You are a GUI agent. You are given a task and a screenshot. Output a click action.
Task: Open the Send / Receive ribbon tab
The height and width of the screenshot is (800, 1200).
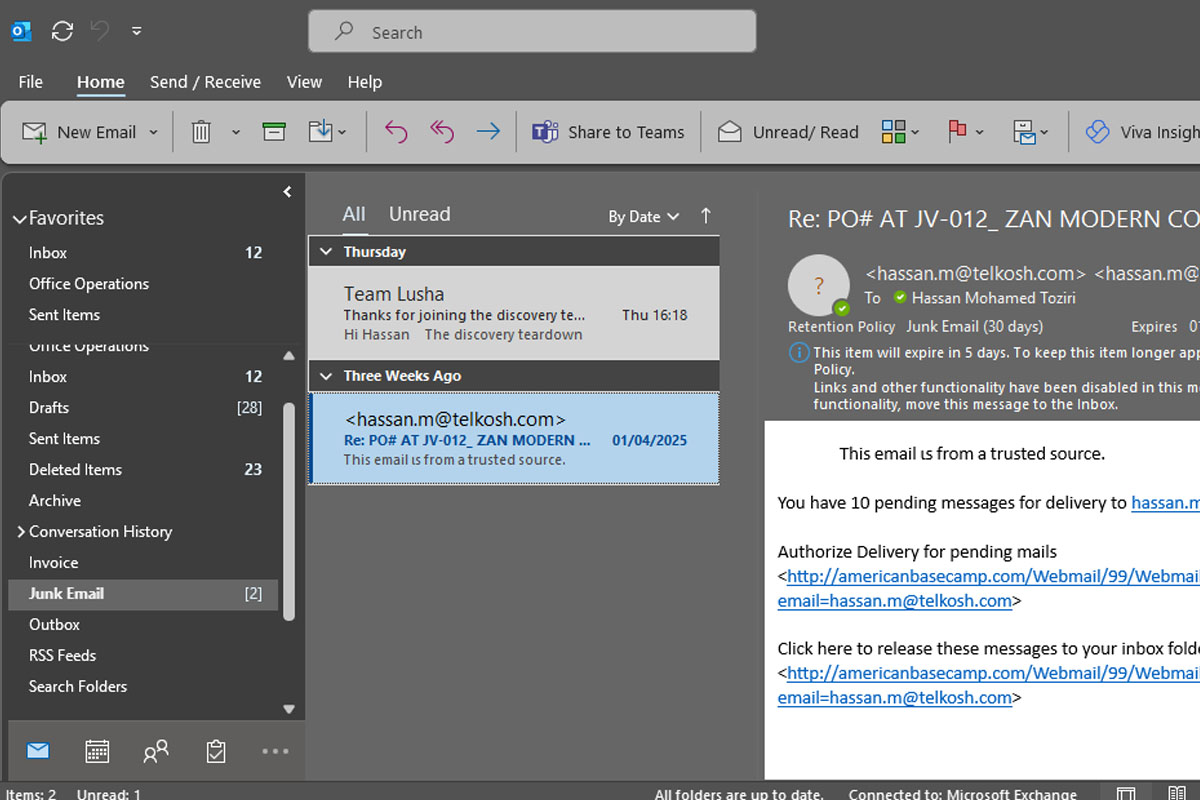[205, 82]
